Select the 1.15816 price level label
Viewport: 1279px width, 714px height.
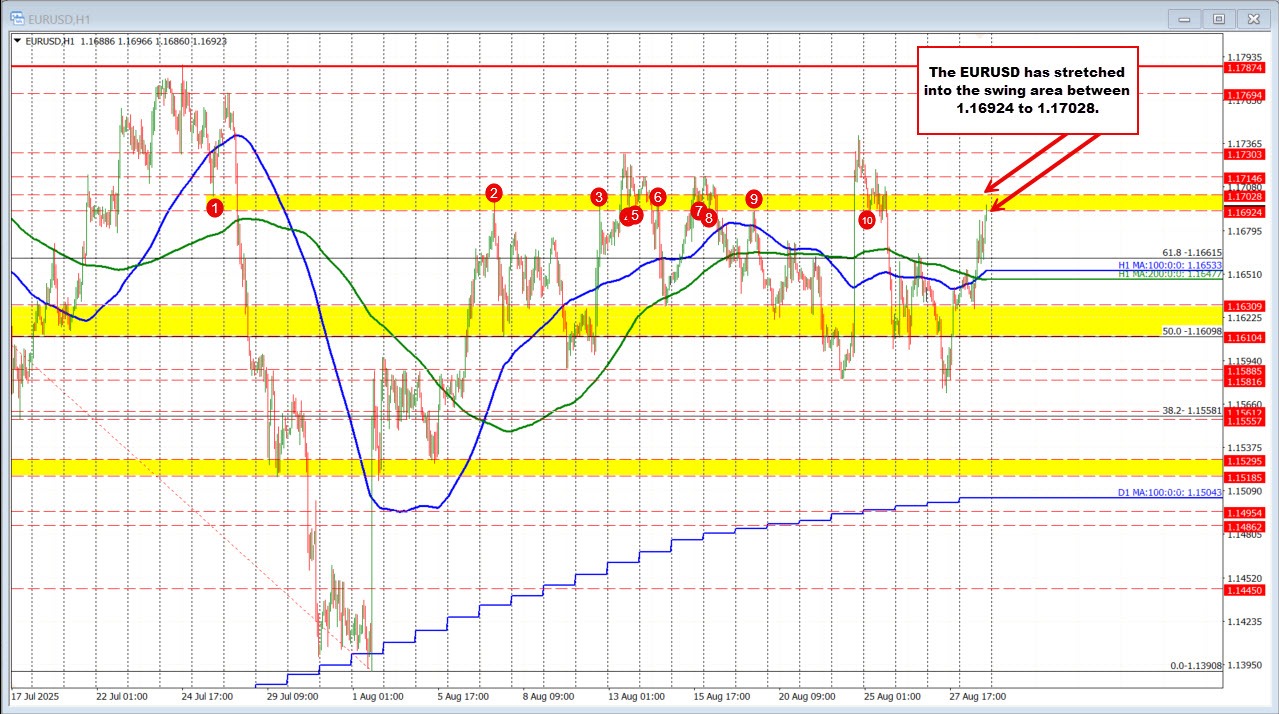[x=1244, y=381]
